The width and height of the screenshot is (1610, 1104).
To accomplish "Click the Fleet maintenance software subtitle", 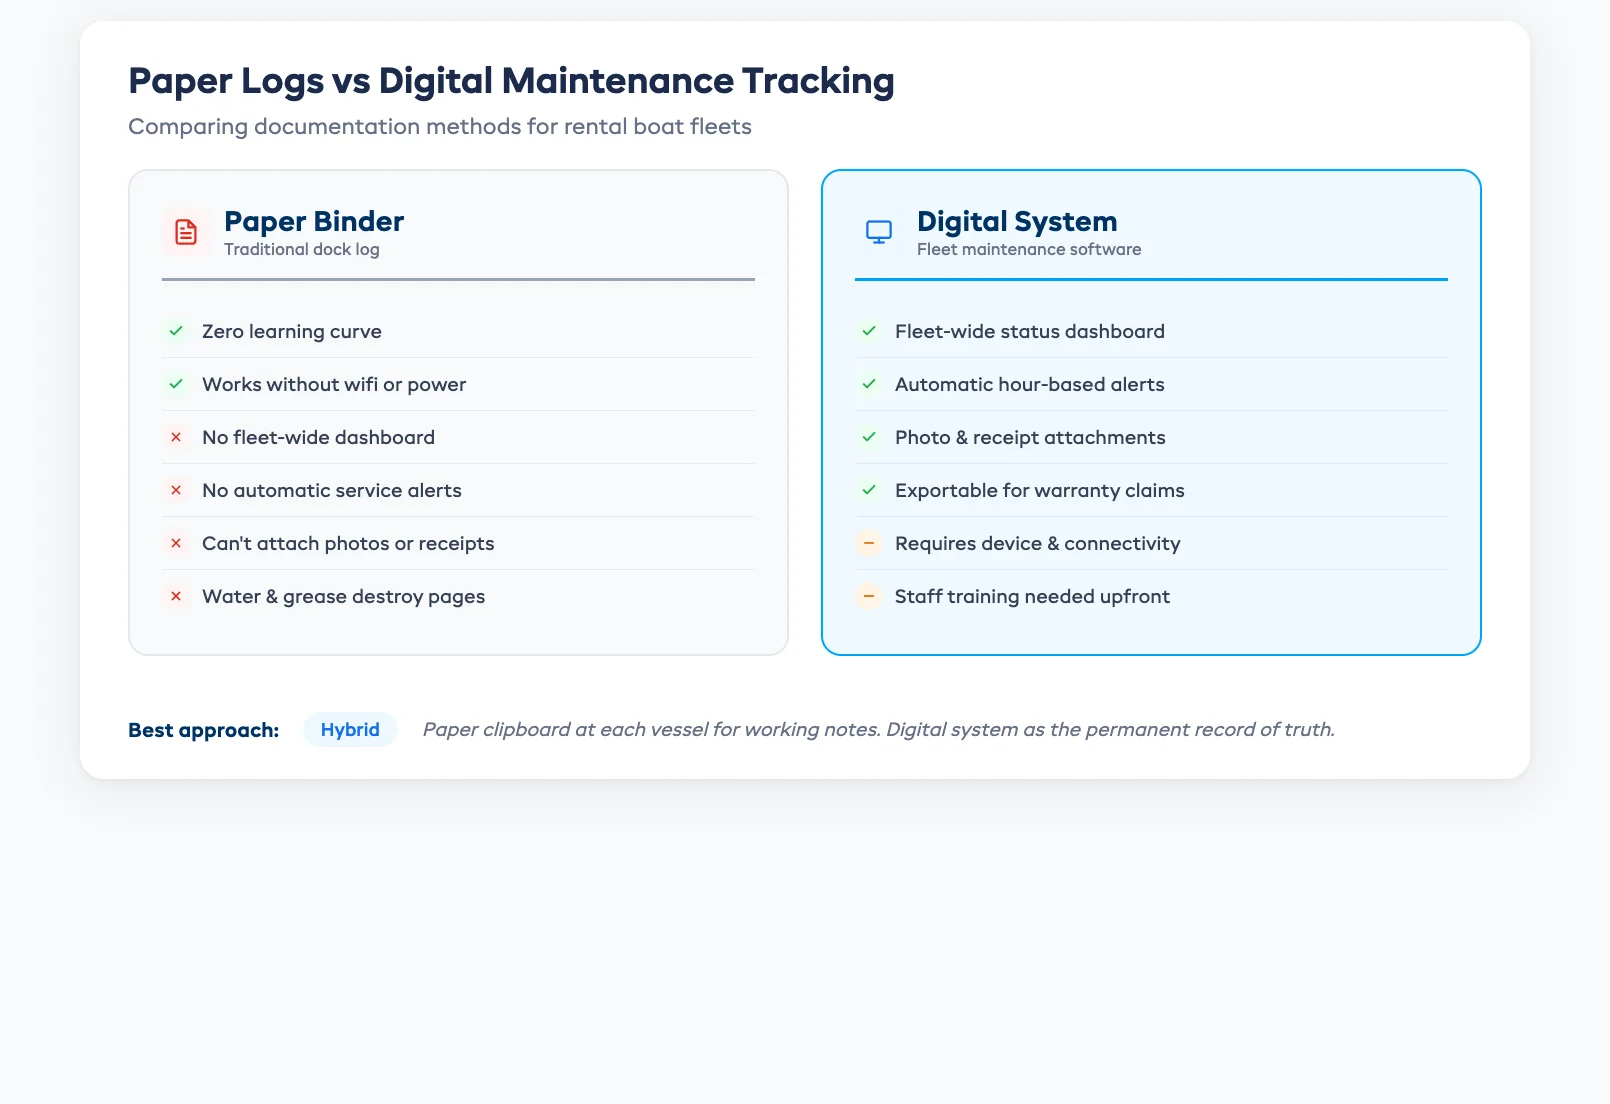I will coord(1029,249).
